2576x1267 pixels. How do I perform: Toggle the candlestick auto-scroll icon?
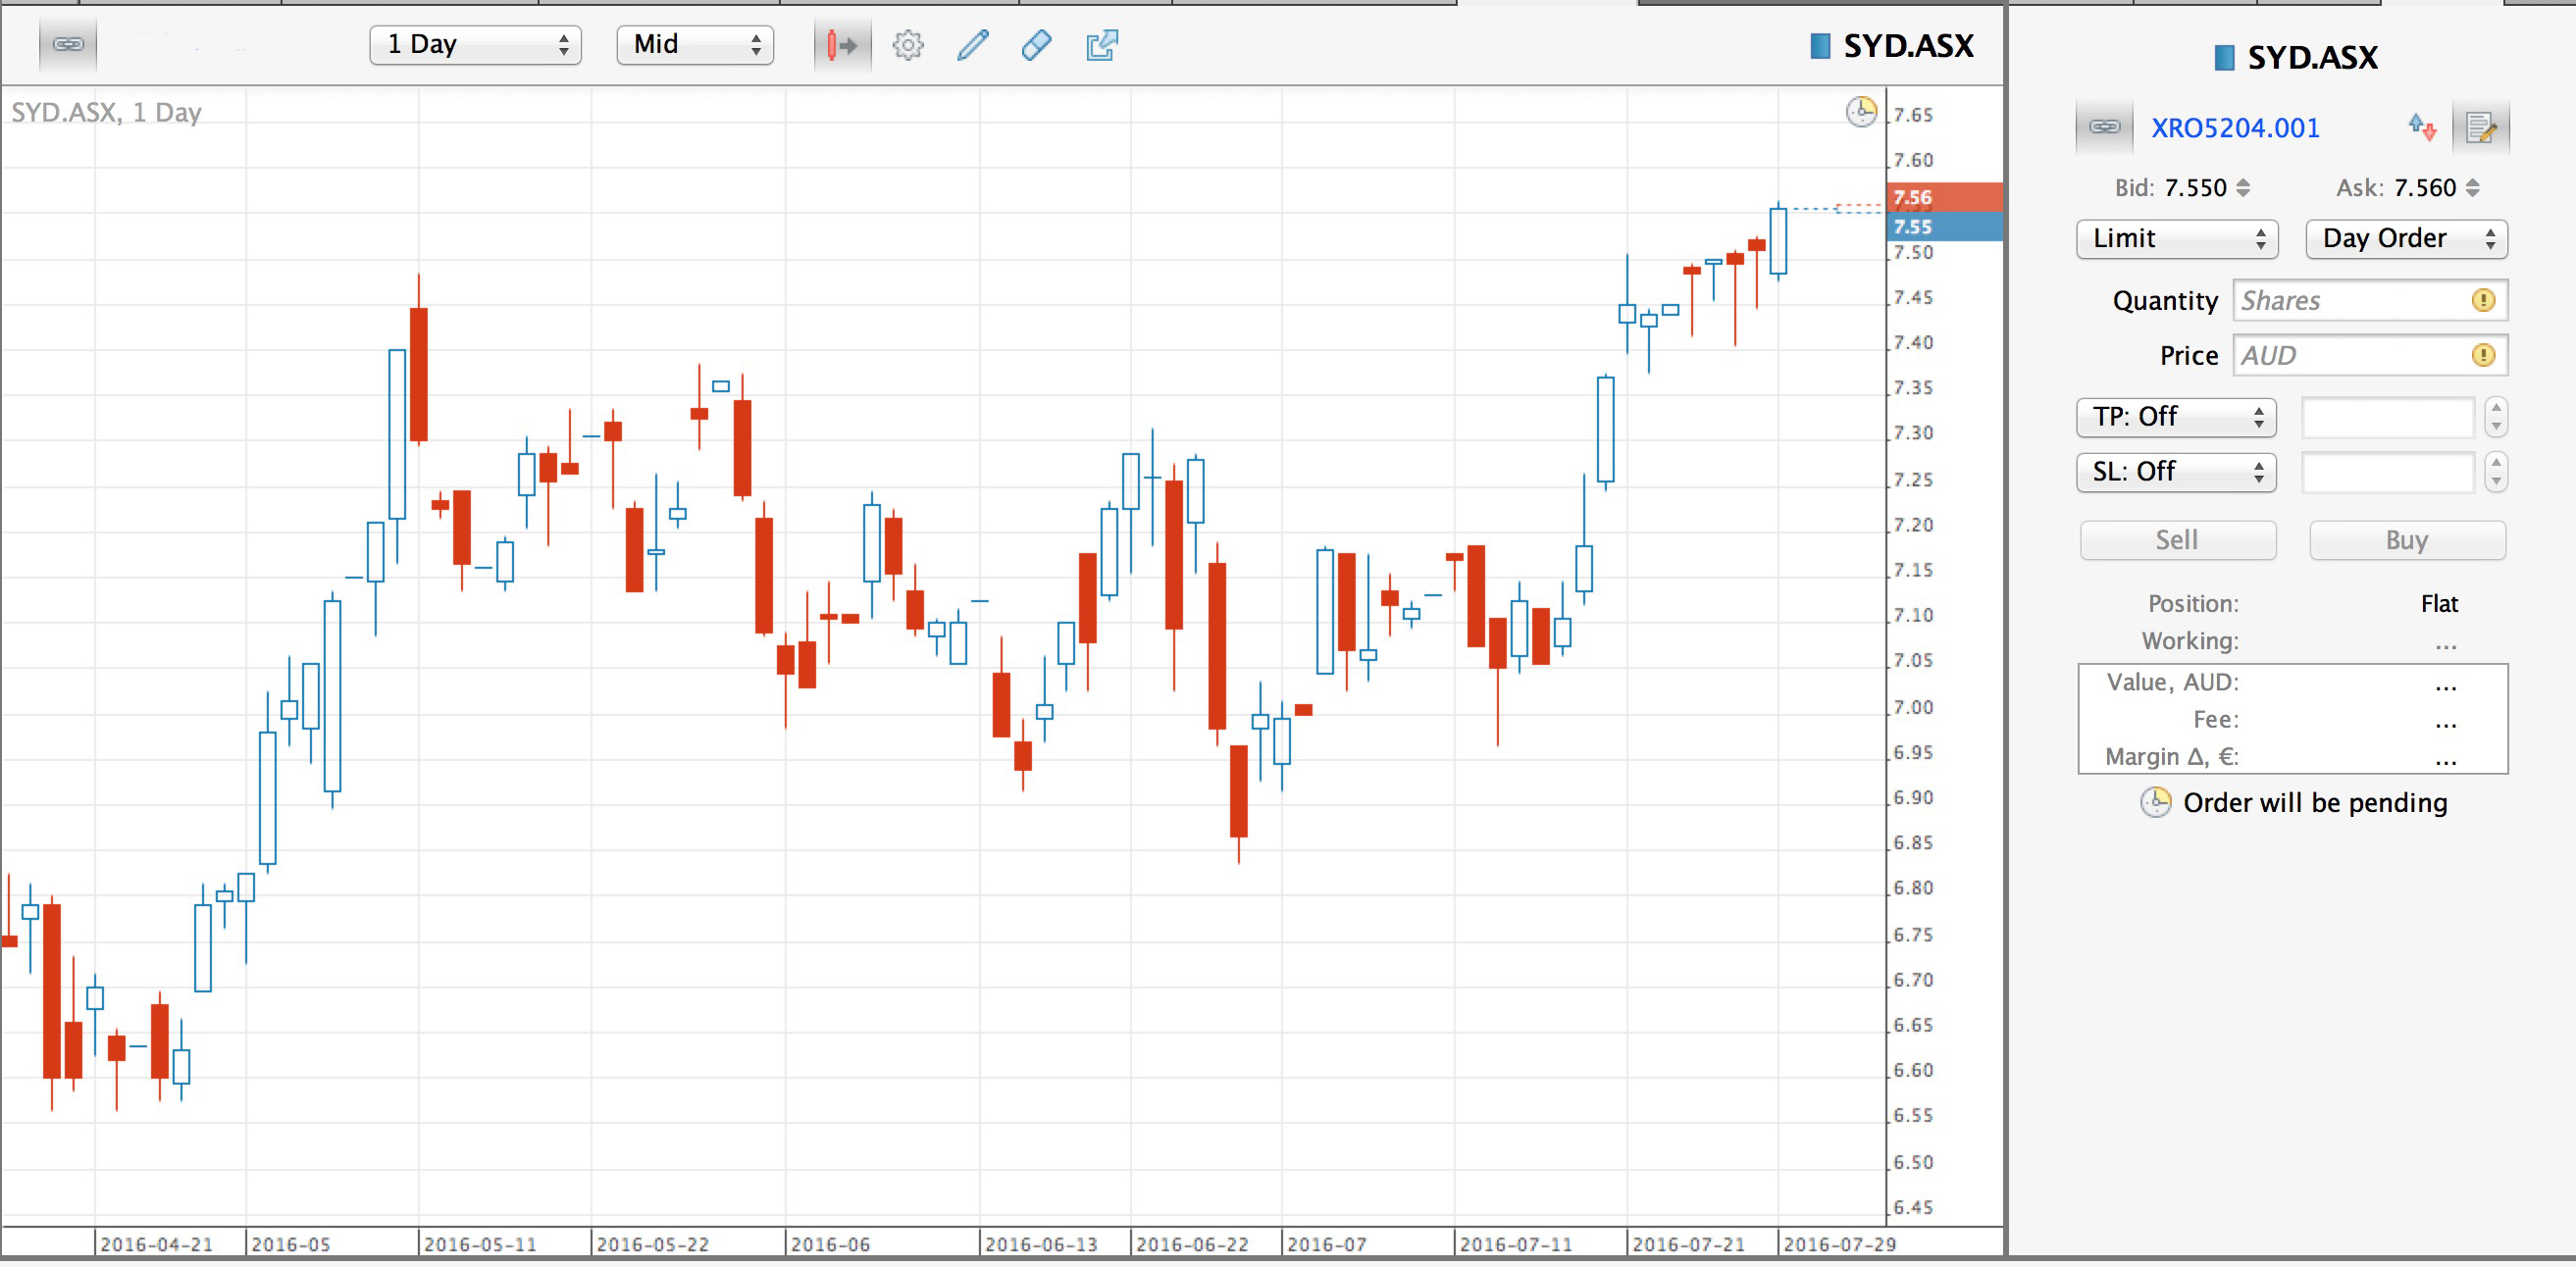pyautogui.click(x=841, y=45)
